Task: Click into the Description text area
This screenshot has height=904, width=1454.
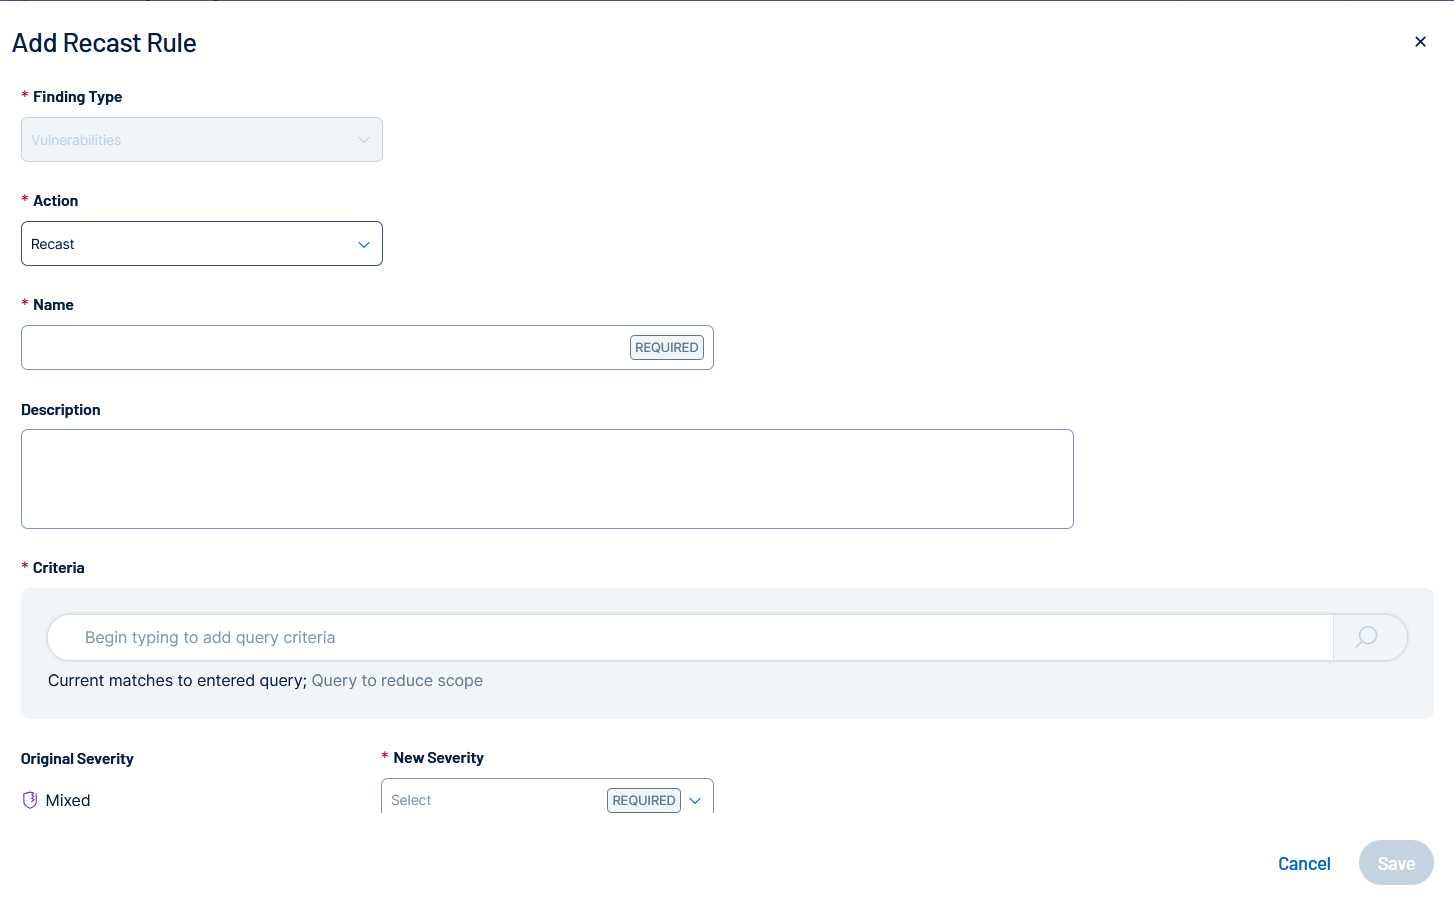Action: tap(547, 479)
